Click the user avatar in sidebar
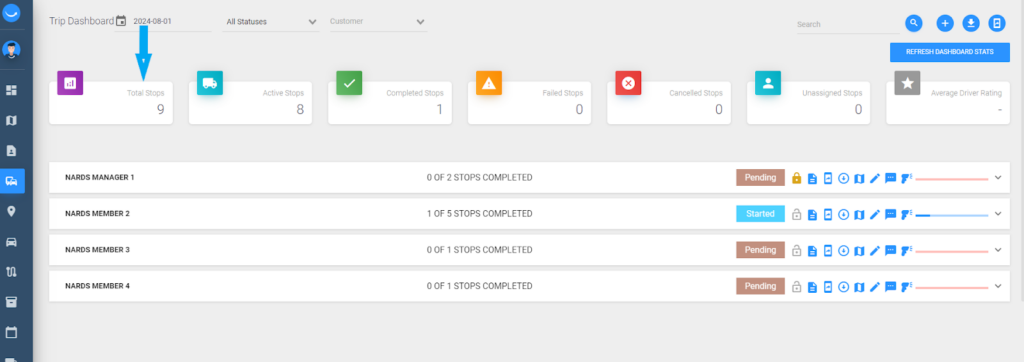Viewport: 1024px width, 362px height. (x=11, y=49)
